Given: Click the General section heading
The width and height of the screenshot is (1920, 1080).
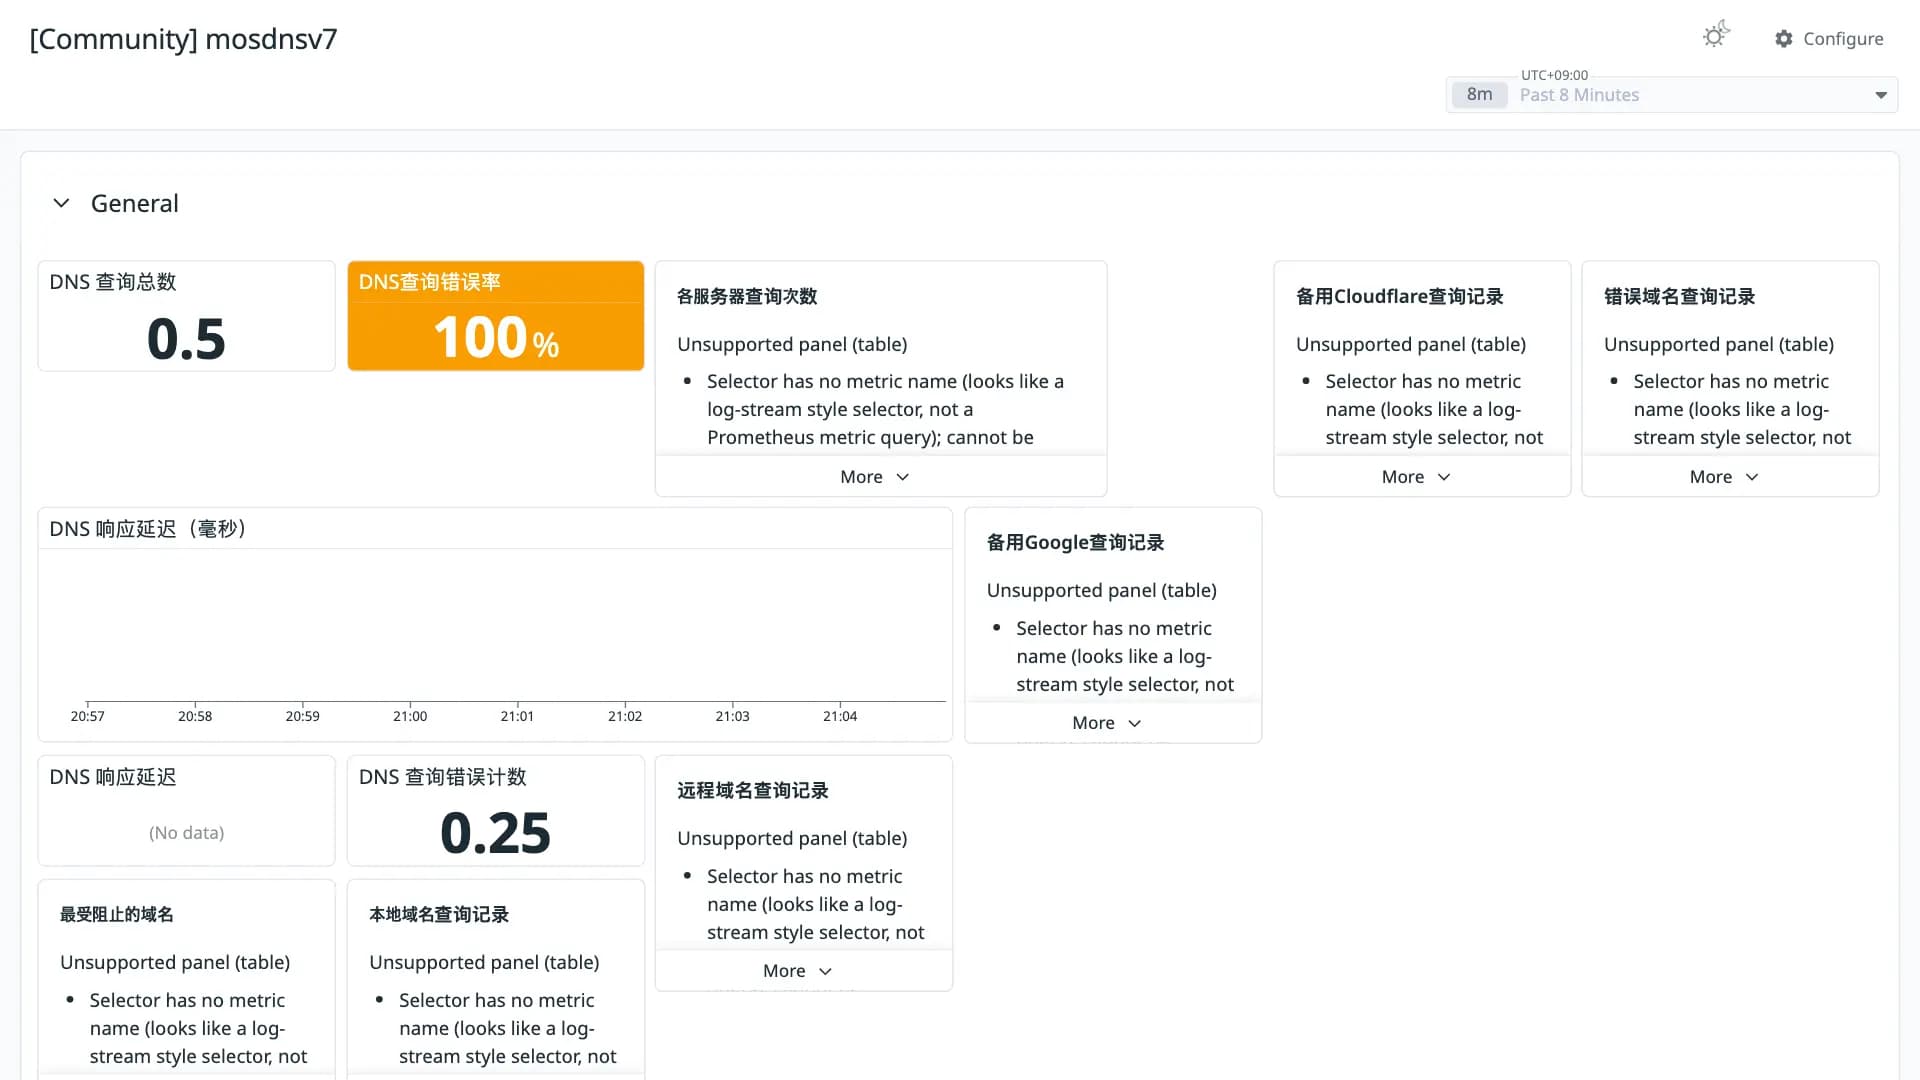Looking at the screenshot, I should (x=135, y=203).
